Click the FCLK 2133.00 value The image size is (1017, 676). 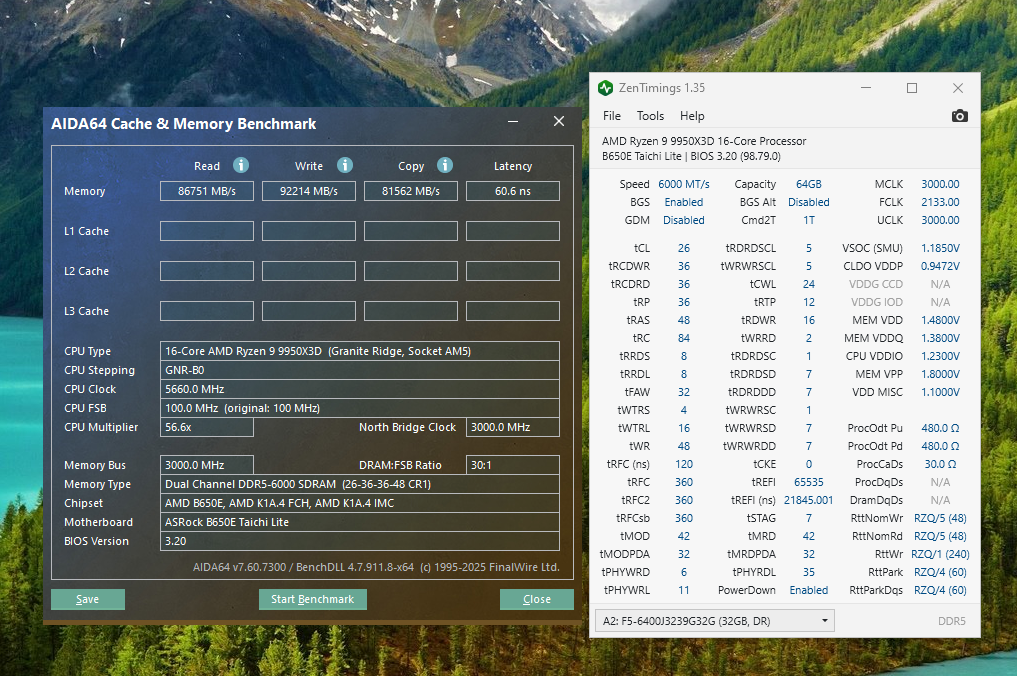point(940,202)
